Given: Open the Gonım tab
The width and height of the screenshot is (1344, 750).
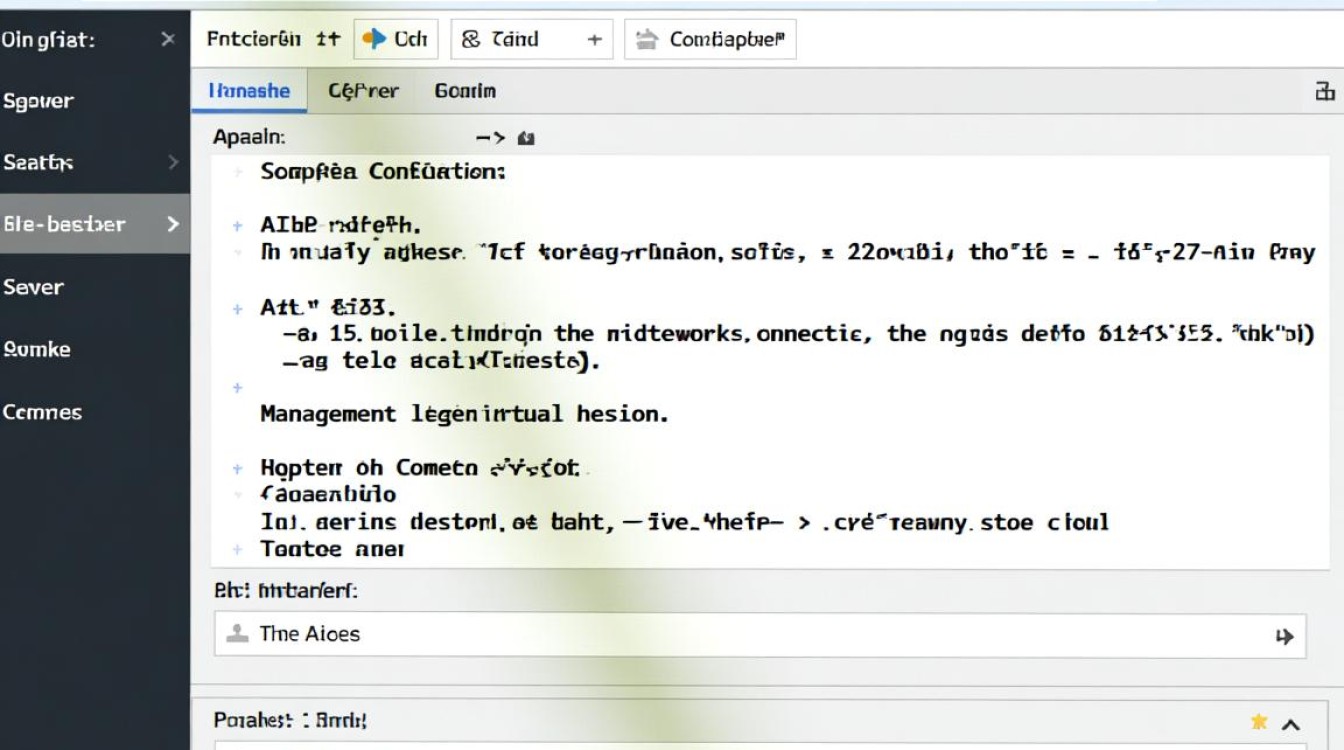Looking at the screenshot, I should point(465,91).
